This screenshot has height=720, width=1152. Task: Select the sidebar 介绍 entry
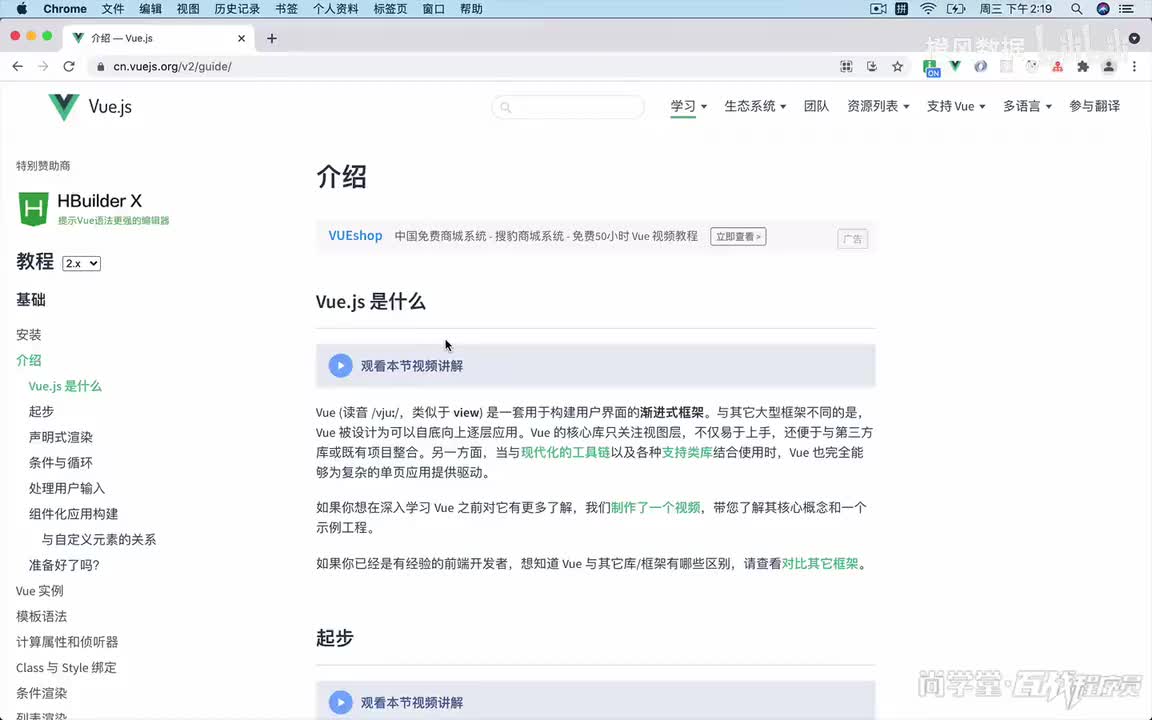(29, 360)
